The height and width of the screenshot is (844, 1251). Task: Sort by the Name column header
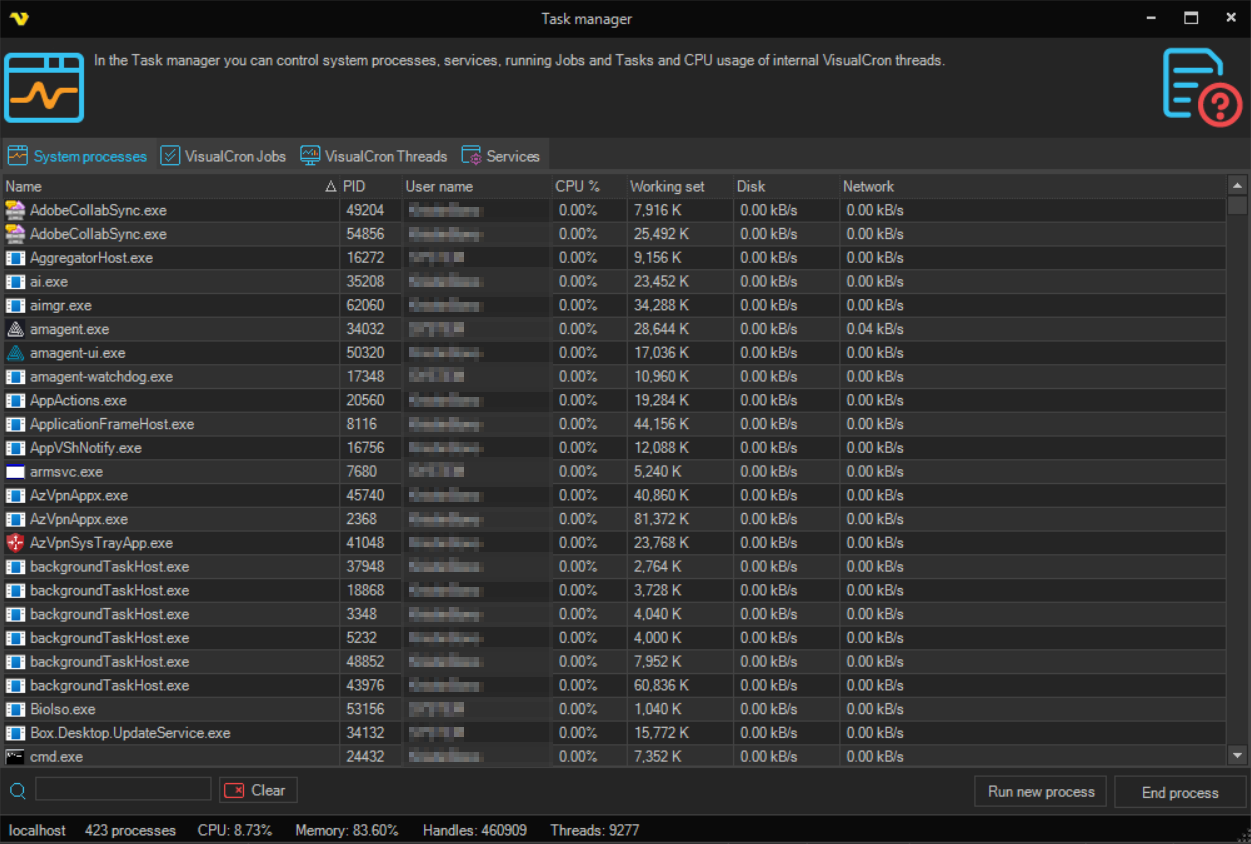click(160, 186)
